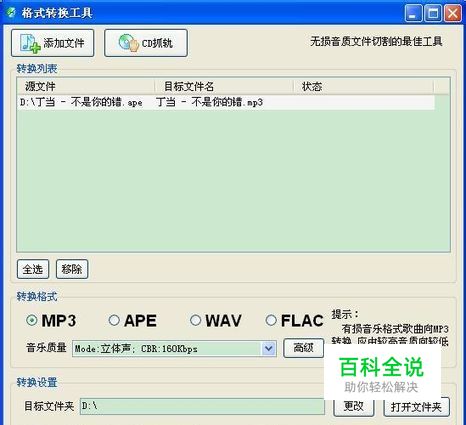Viewport: 466px width, 425px height.
Task: Click the music note add-file icon
Action: pyautogui.click(x=30, y=43)
